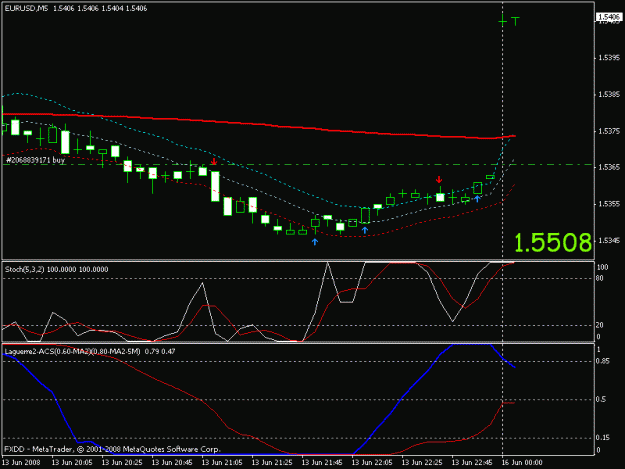Screen dimensions: 625x469
Task: Select the red sell arrow near 21:05
Action: pos(214,161)
